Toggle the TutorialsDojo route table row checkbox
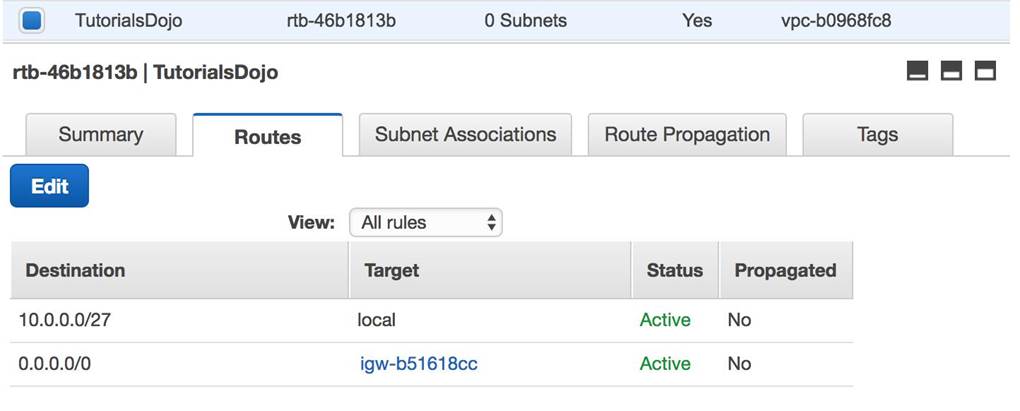The width and height of the screenshot is (1020, 411). pyautogui.click(x=31, y=20)
